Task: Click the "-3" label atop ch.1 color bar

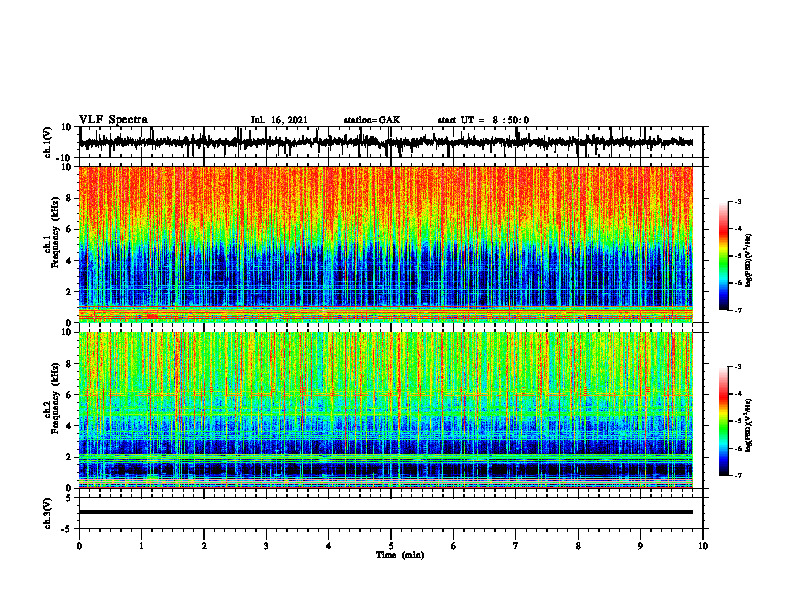Action: 737,201
